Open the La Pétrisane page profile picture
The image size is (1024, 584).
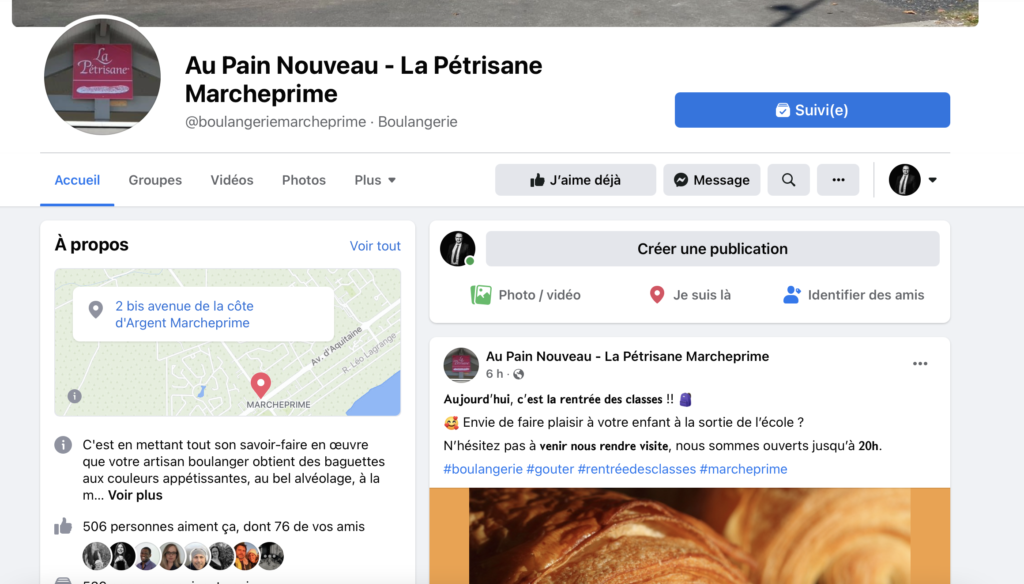point(102,76)
